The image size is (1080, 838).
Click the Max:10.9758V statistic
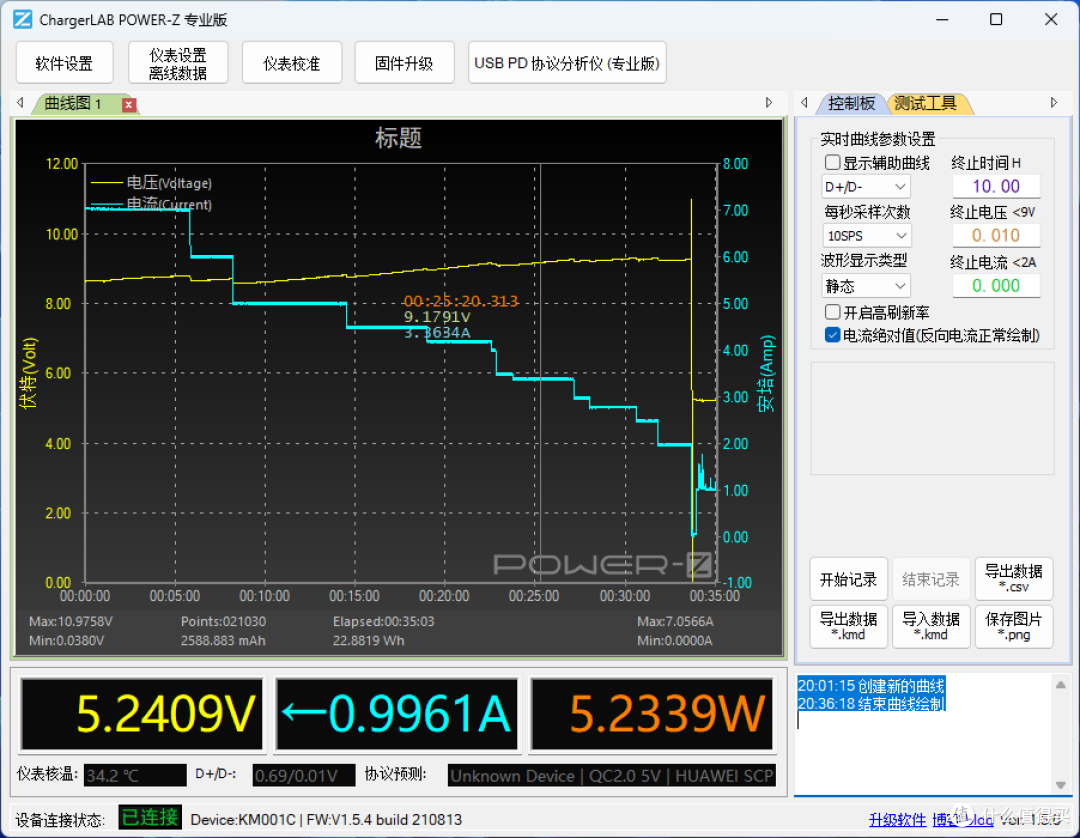[71, 622]
